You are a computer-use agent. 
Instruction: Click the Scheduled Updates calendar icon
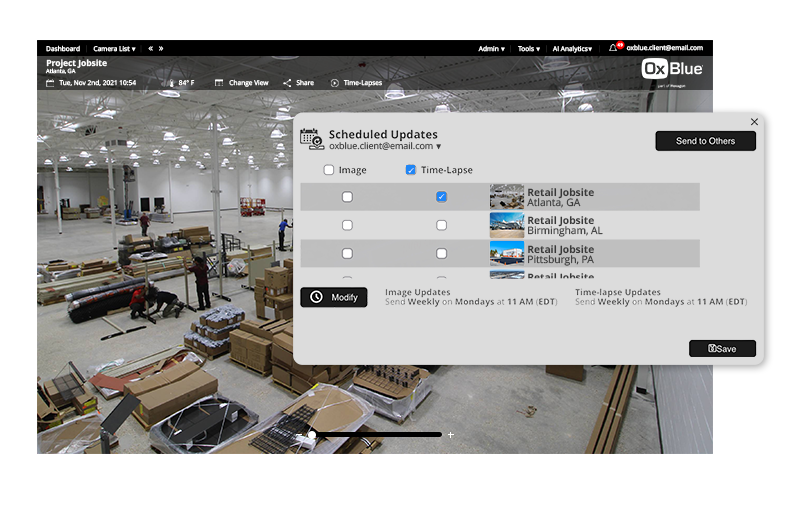[x=312, y=139]
